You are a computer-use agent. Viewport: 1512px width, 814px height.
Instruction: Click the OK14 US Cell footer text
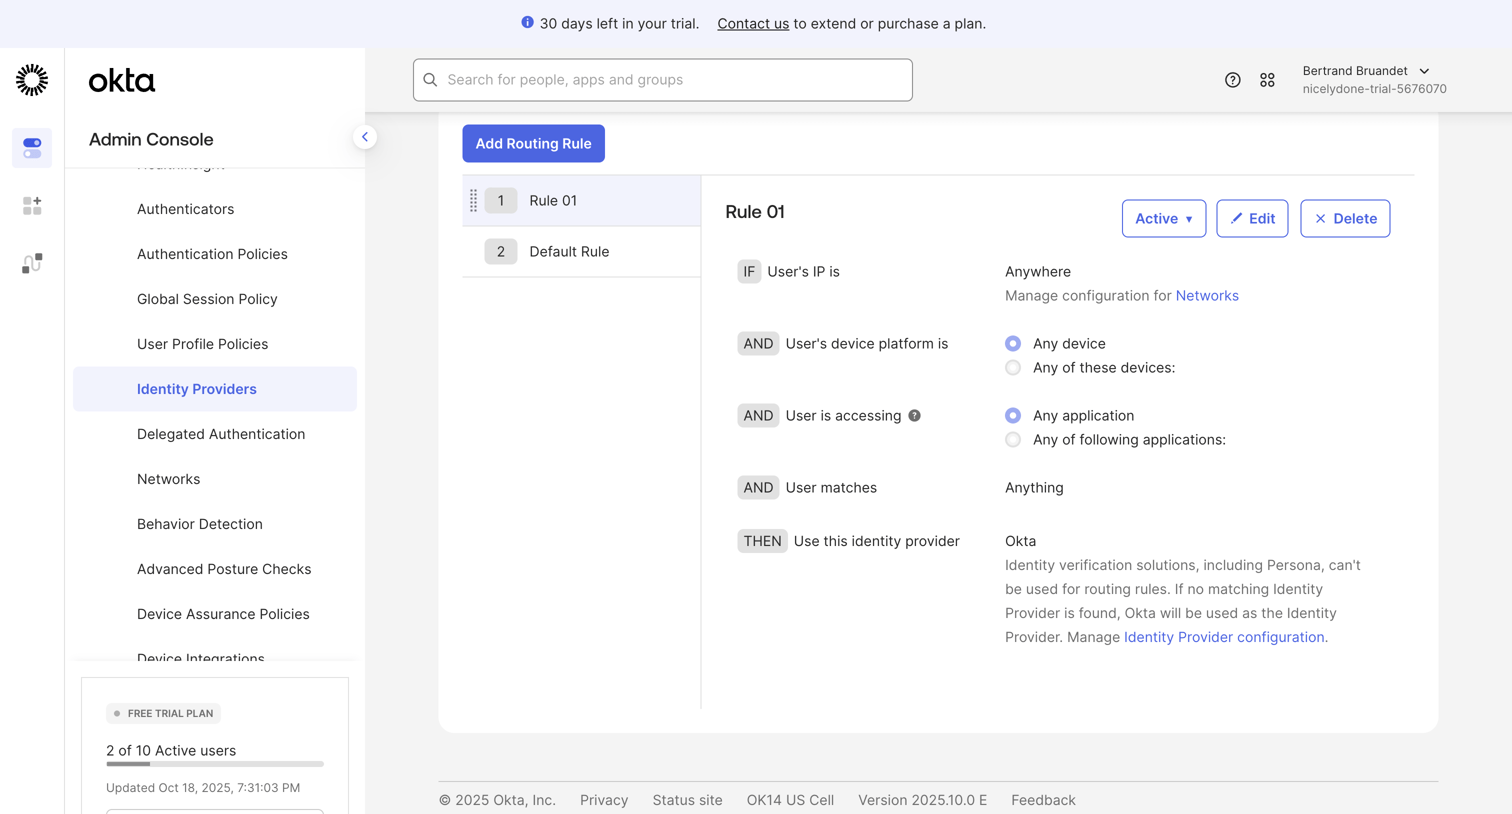click(x=790, y=800)
